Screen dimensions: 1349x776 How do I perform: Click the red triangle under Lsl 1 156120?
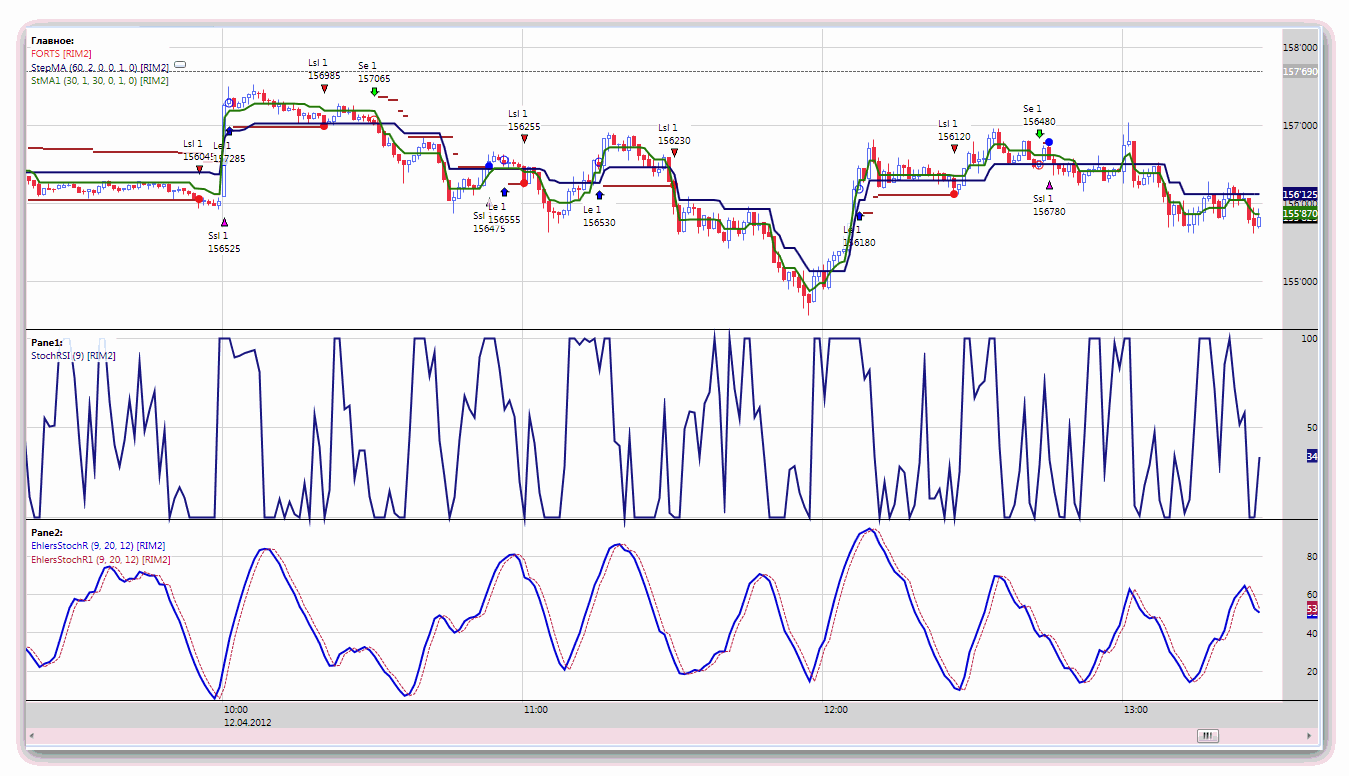pyautogui.click(x=955, y=148)
